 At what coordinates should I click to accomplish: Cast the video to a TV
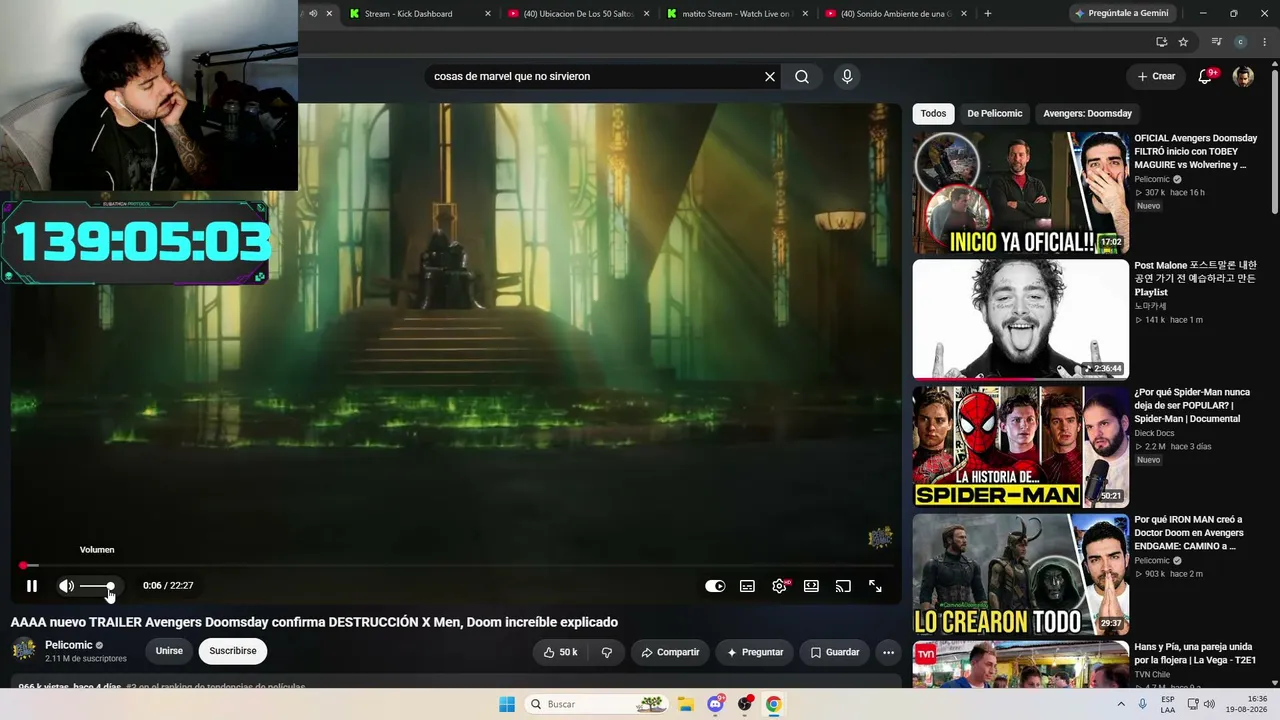(x=843, y=586)
